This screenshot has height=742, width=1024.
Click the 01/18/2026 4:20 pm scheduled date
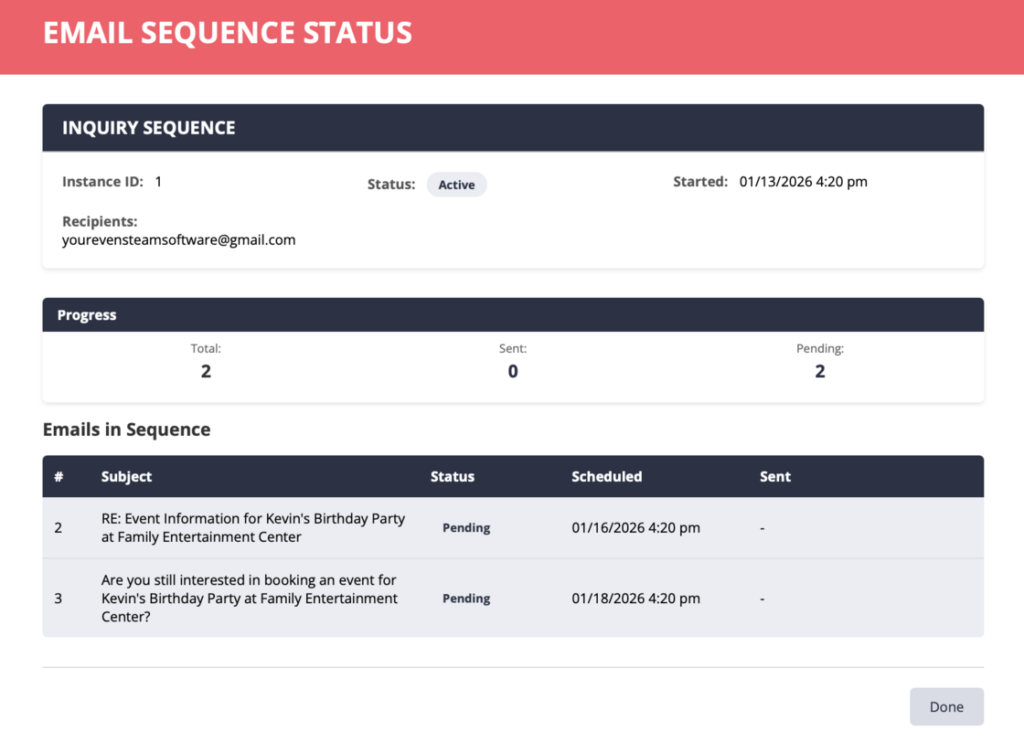click(x=635, y=599)
